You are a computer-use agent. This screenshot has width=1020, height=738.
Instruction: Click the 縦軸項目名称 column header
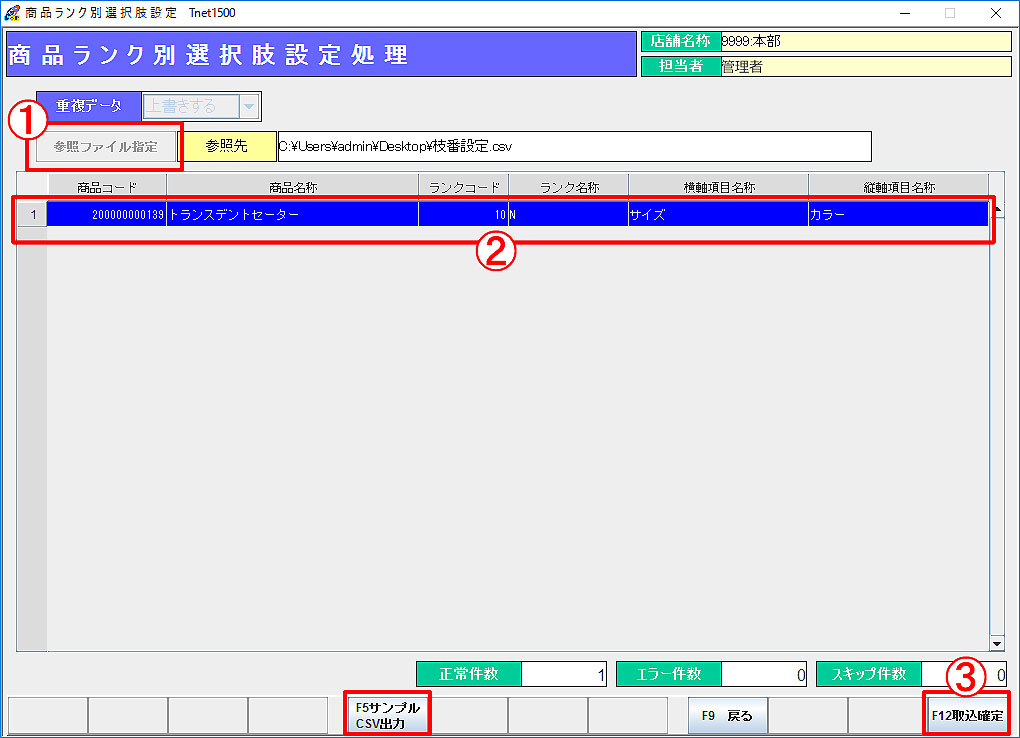[x=898, y=187]
